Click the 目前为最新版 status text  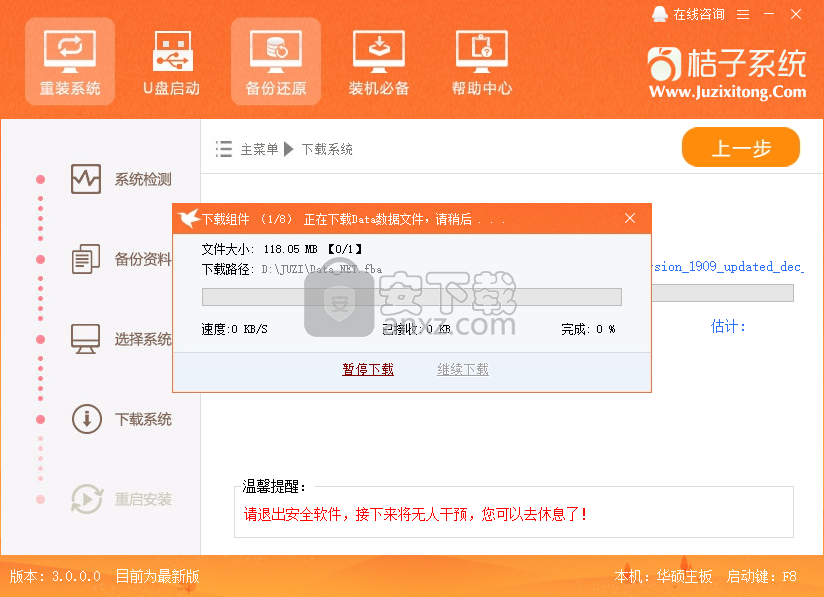click(x=158, y=577)
